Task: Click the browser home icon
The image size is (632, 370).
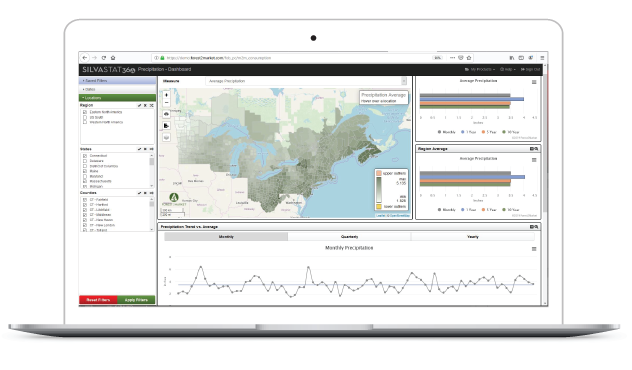Action: click(113, 58)
